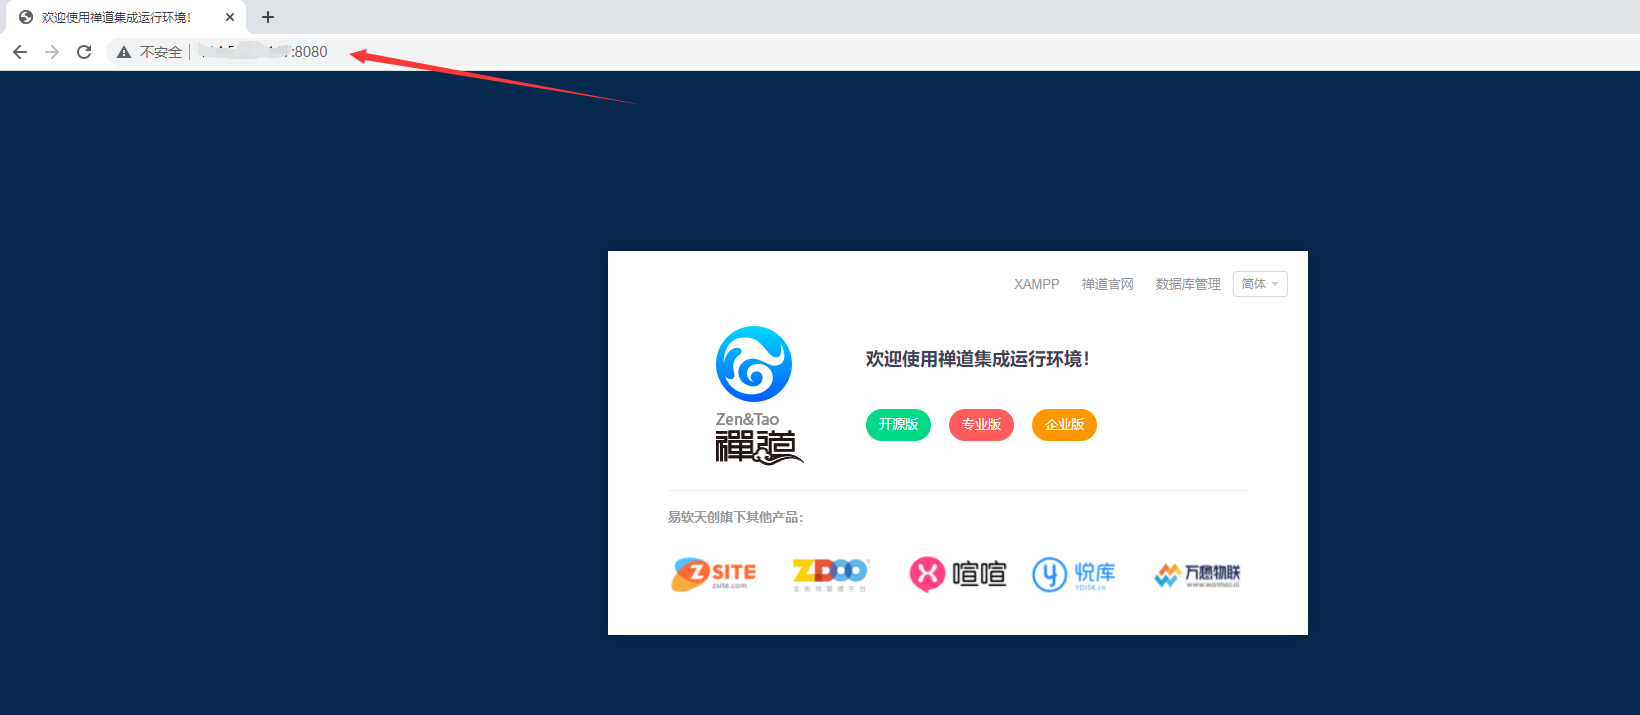Open the 万息物联 product logo
1640x715 pixels.
click(x=1197, y=575)
